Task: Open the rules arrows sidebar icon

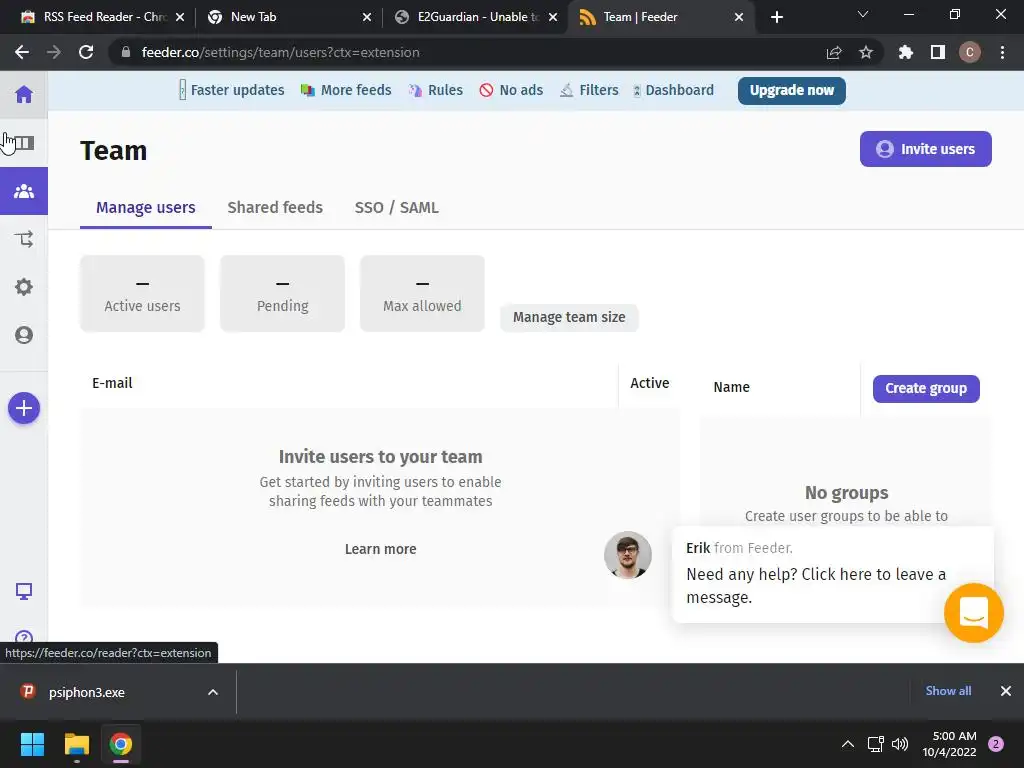Action: point(24,239)
